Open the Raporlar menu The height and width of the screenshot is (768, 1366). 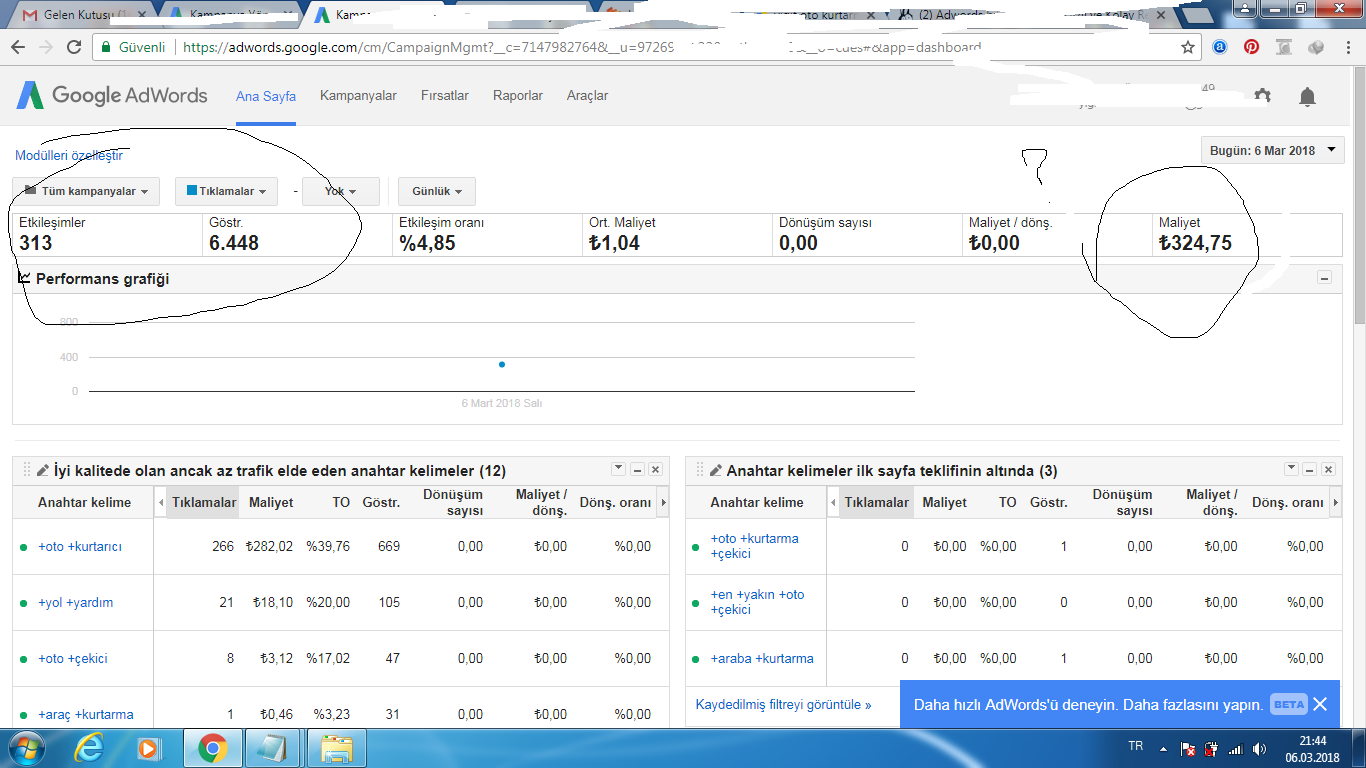(518, 96)
